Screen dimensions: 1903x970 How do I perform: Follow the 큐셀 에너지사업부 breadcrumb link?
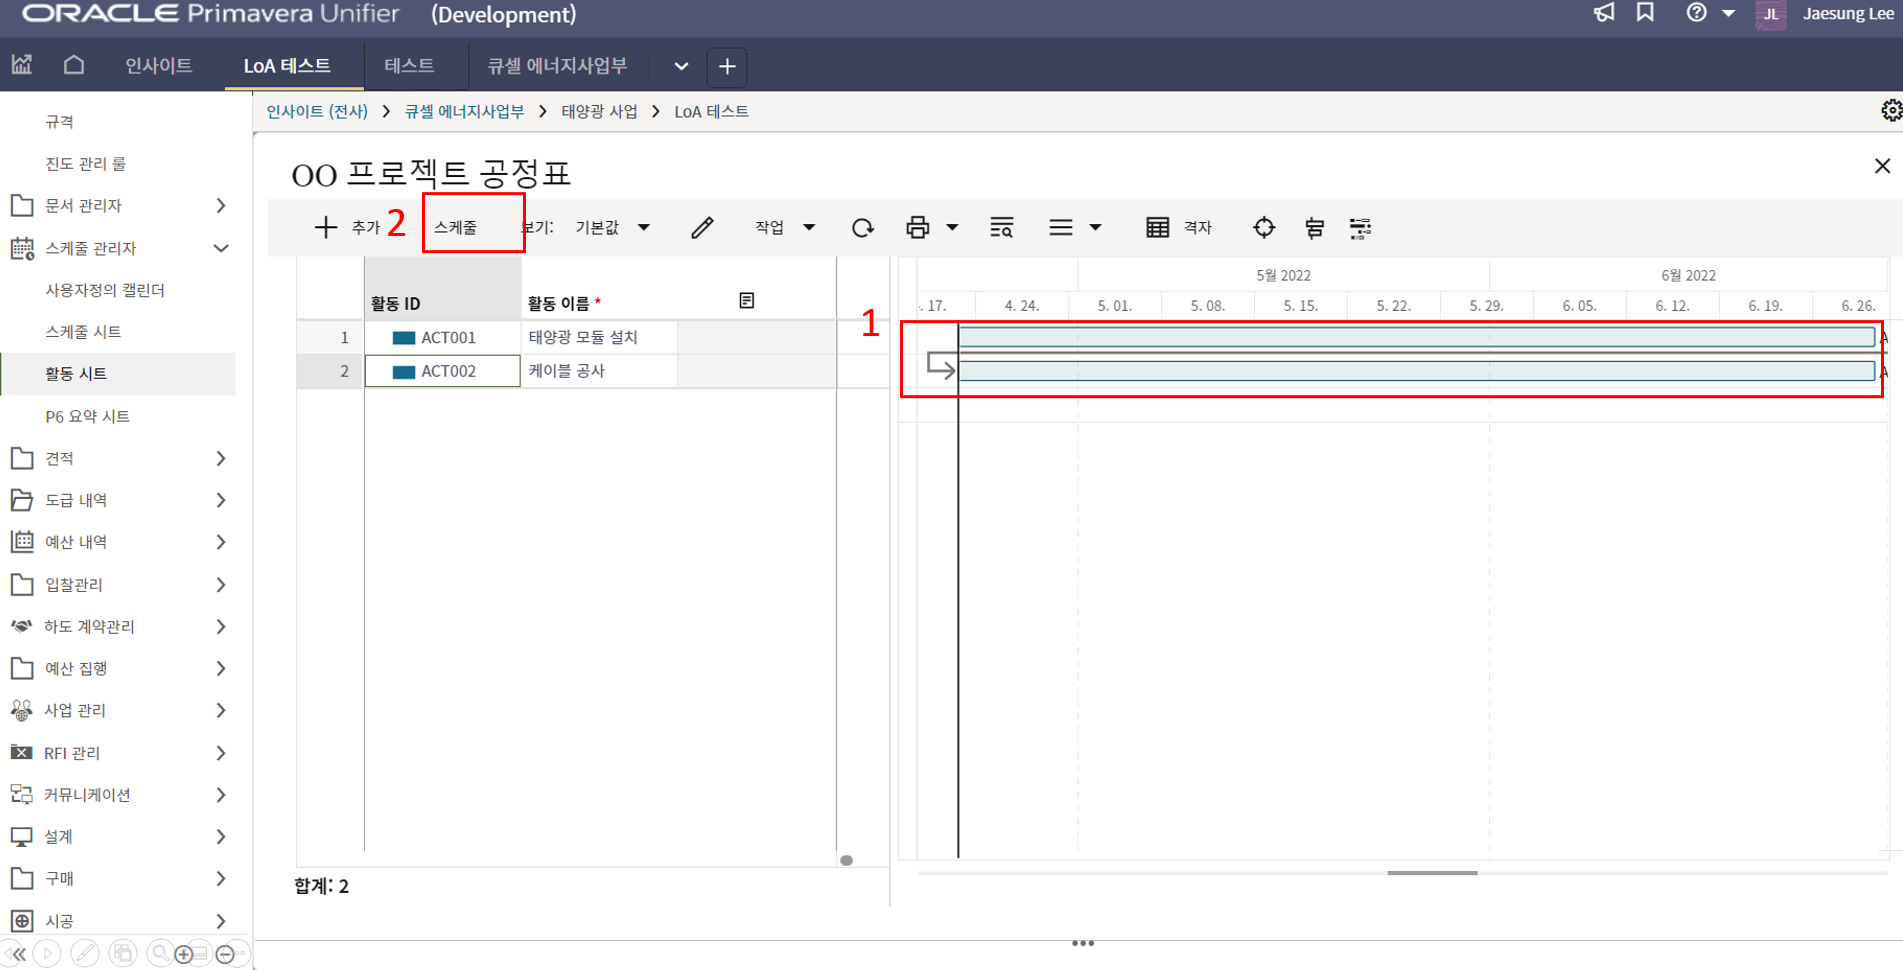pos(464,112)
